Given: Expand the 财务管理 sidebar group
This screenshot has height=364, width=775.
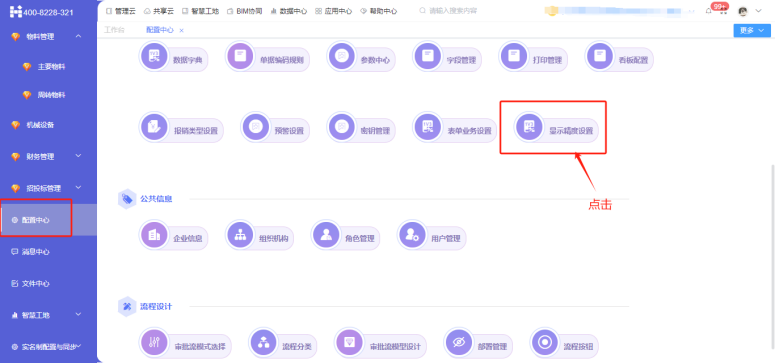Looking at the screenshot, I should (x=79, y=156).
